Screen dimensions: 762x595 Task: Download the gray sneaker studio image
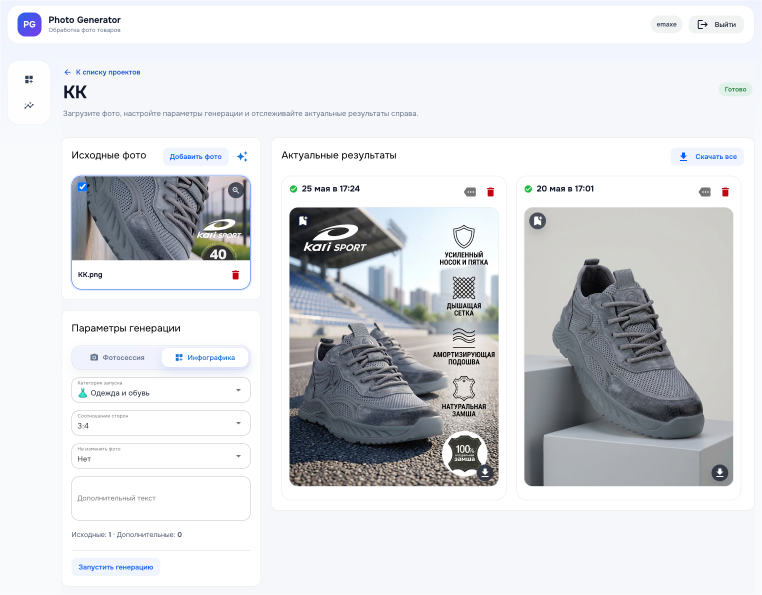[720, 472]
